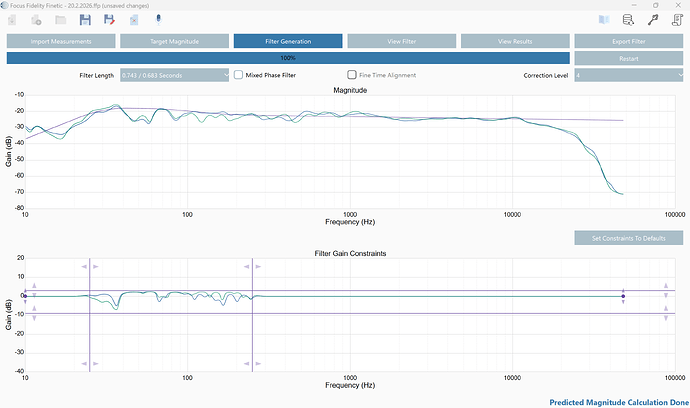Lower maximum gain using left-side down arrow
The width and height of the screenshot is (690, 408).
coord(34,295)
